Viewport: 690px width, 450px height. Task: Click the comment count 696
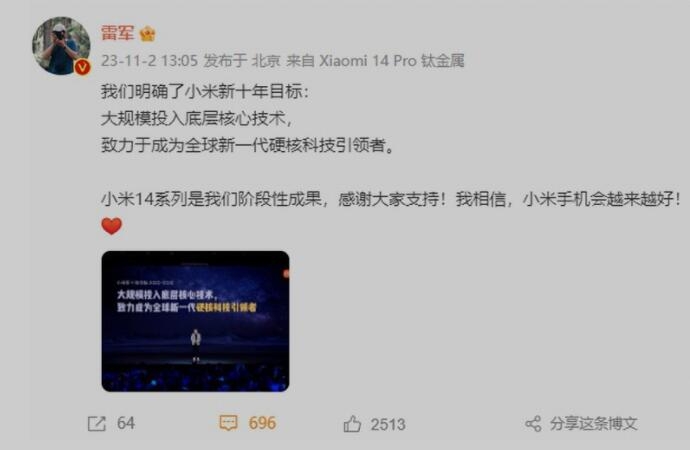[x=262, y=423]
